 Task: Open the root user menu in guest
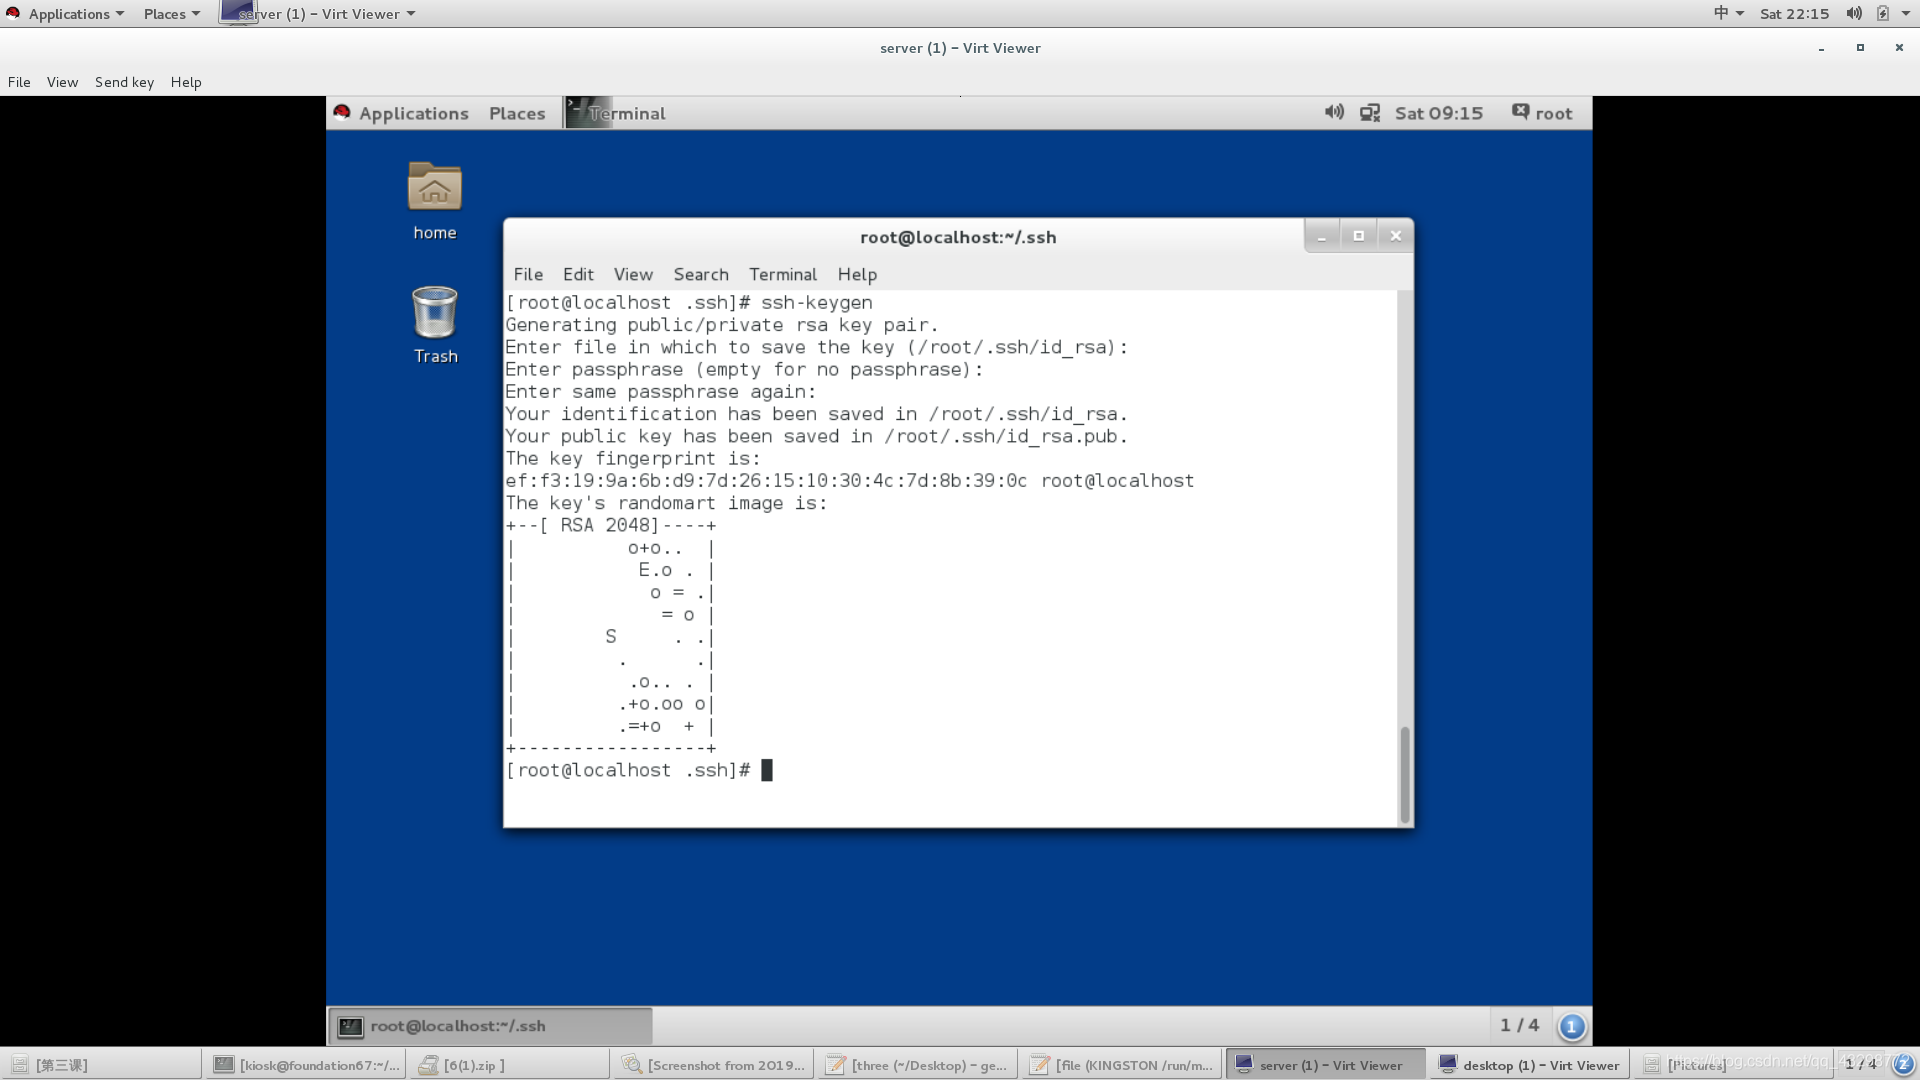pos(1543,113)
